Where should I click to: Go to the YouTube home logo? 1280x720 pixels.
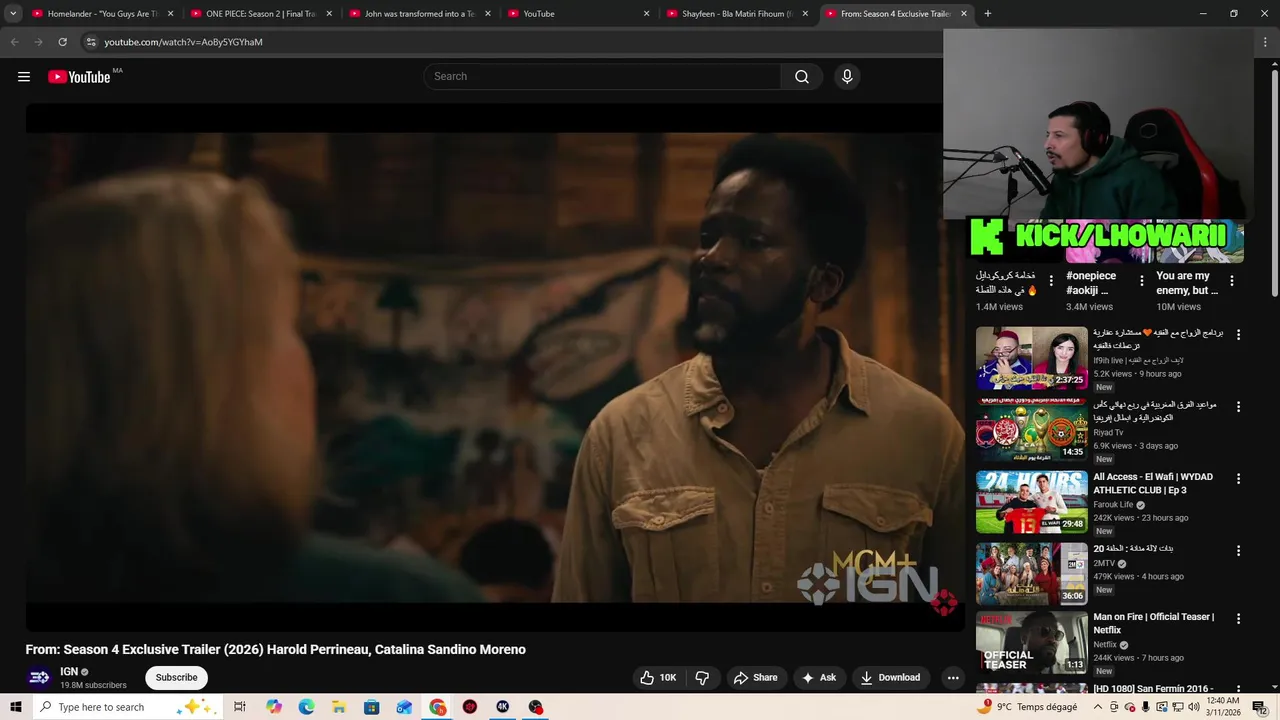click(79, 77)
